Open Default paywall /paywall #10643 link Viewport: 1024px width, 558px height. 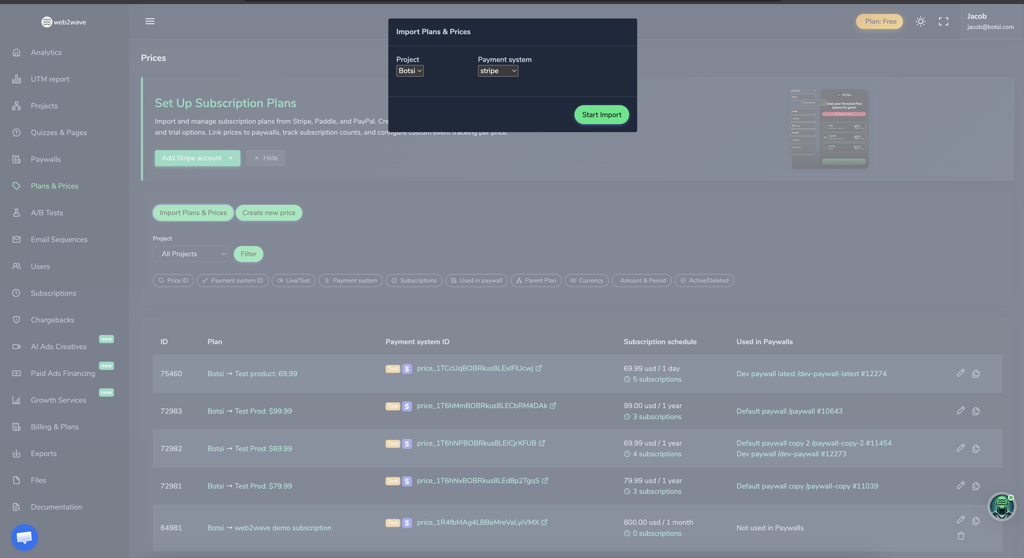click(789, 411)
